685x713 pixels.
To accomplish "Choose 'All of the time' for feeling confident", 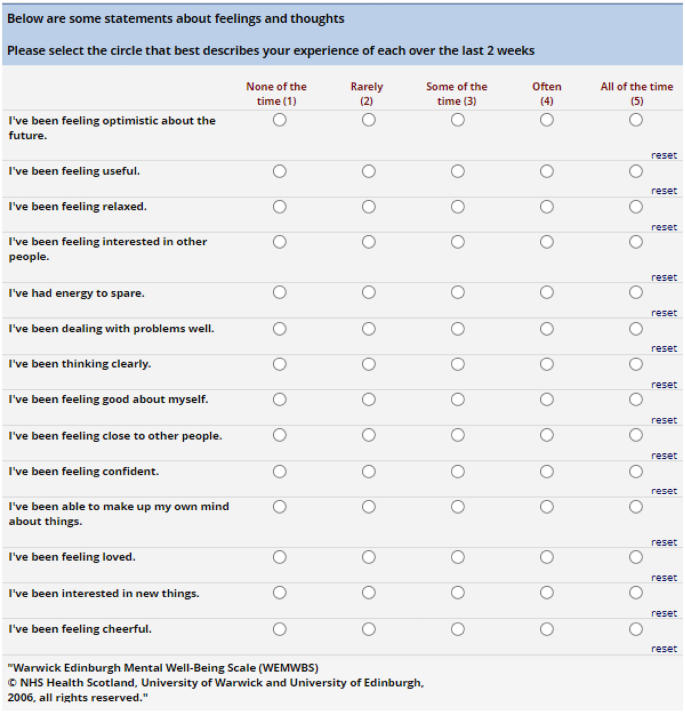I will click(636, 471).
